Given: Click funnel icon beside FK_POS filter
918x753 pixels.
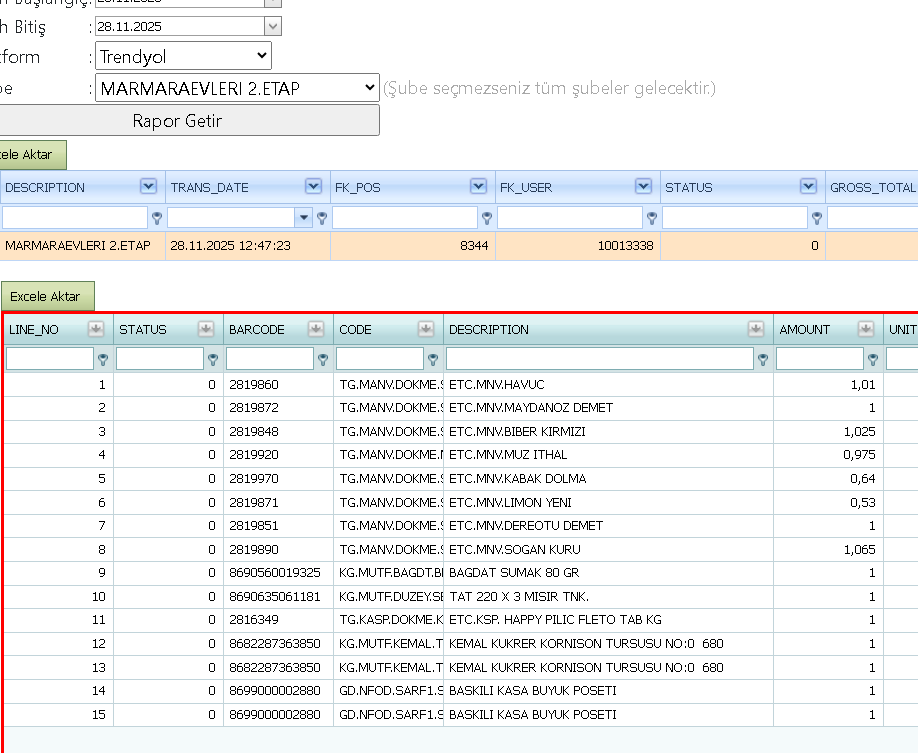Looking at the screenshot, I should coord(487,218).
